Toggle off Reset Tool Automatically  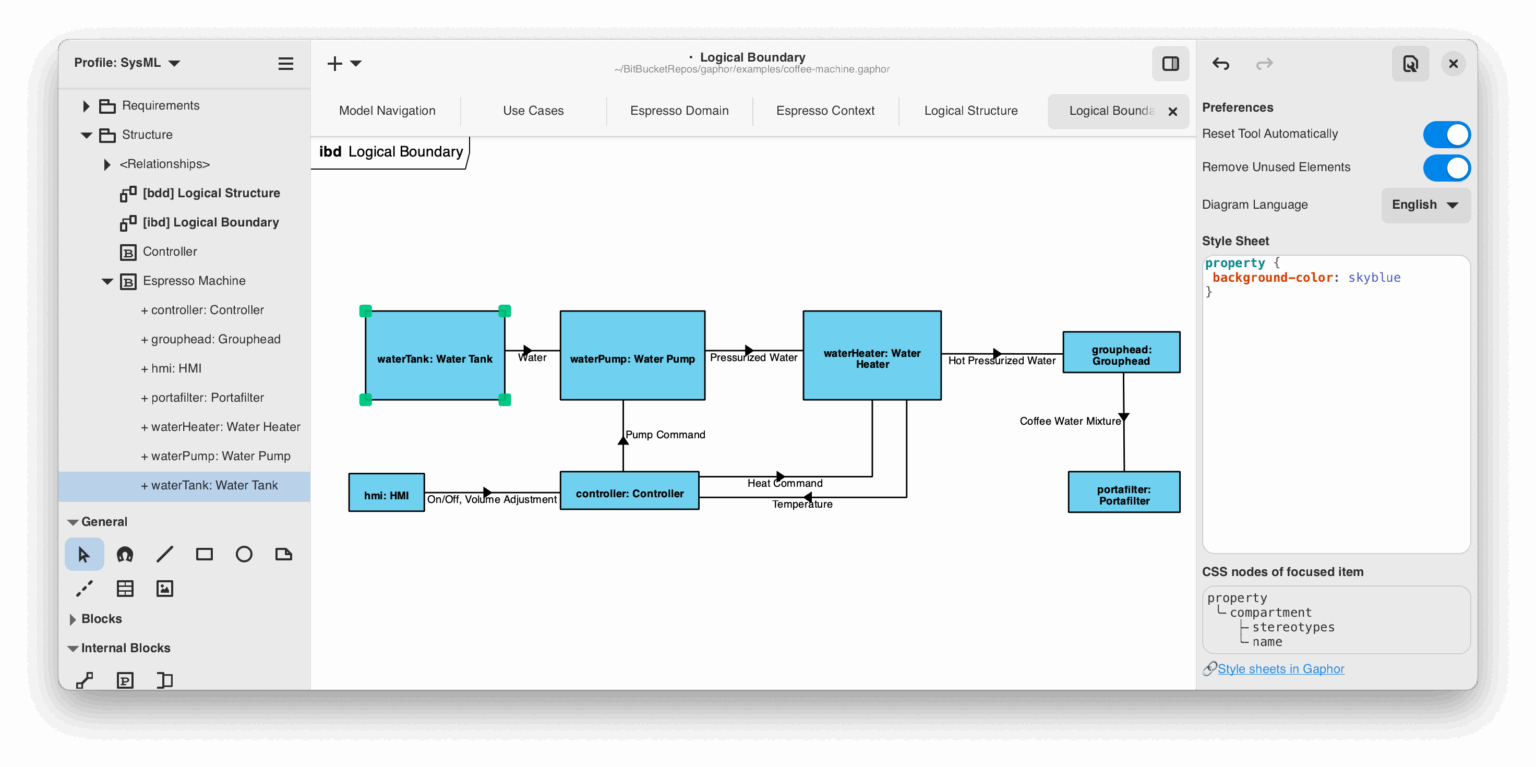click(x=1447, y=133)
